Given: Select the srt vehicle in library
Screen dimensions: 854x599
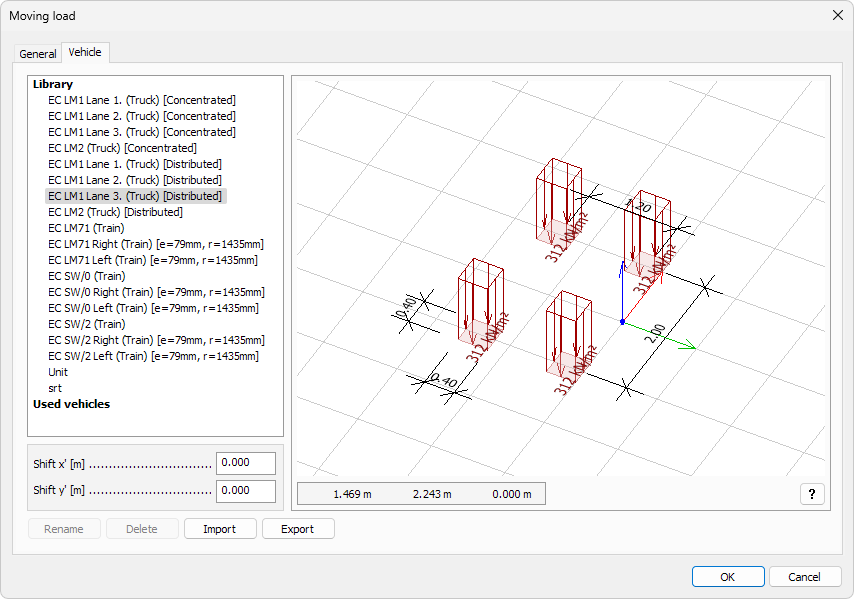Looking at the screenshot, I should coord(55,388).
